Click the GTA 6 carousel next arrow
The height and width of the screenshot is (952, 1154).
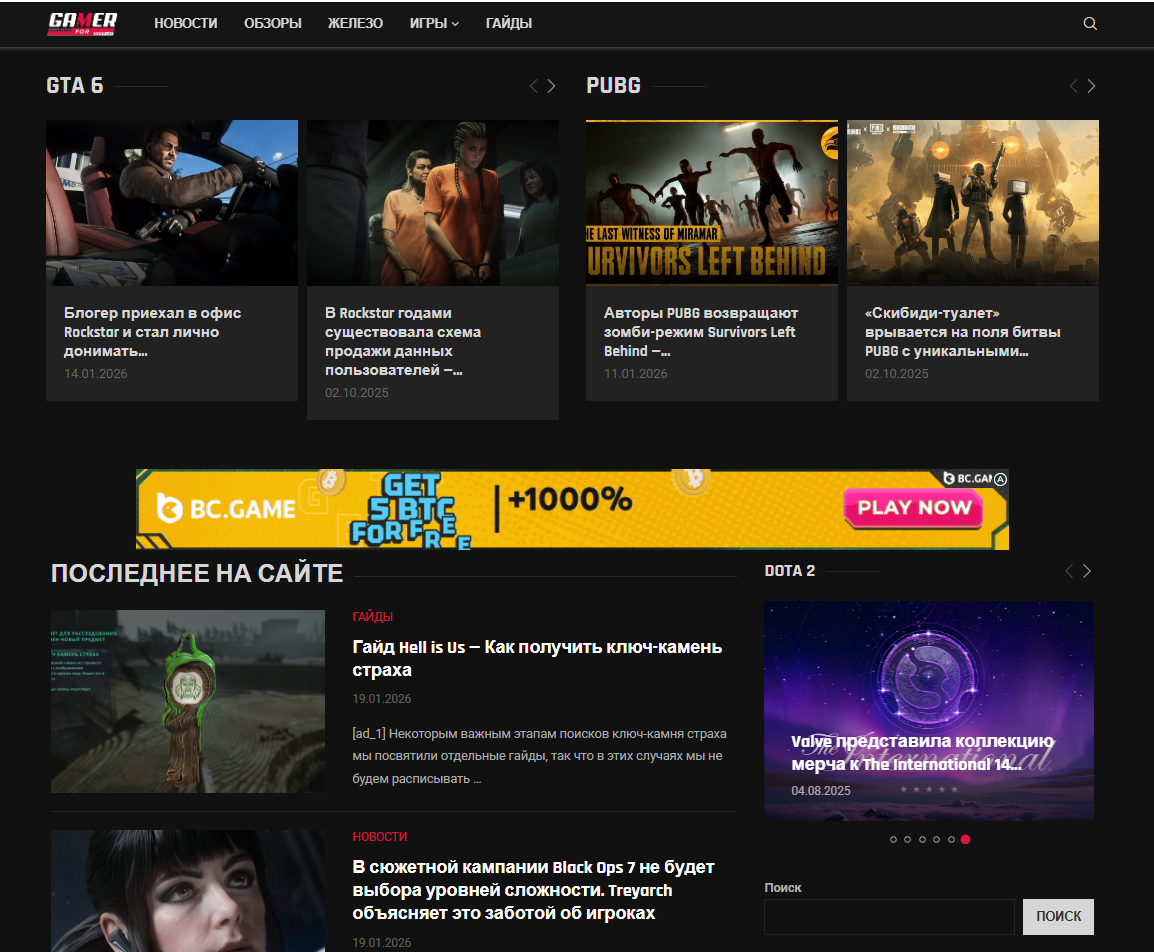551,86
